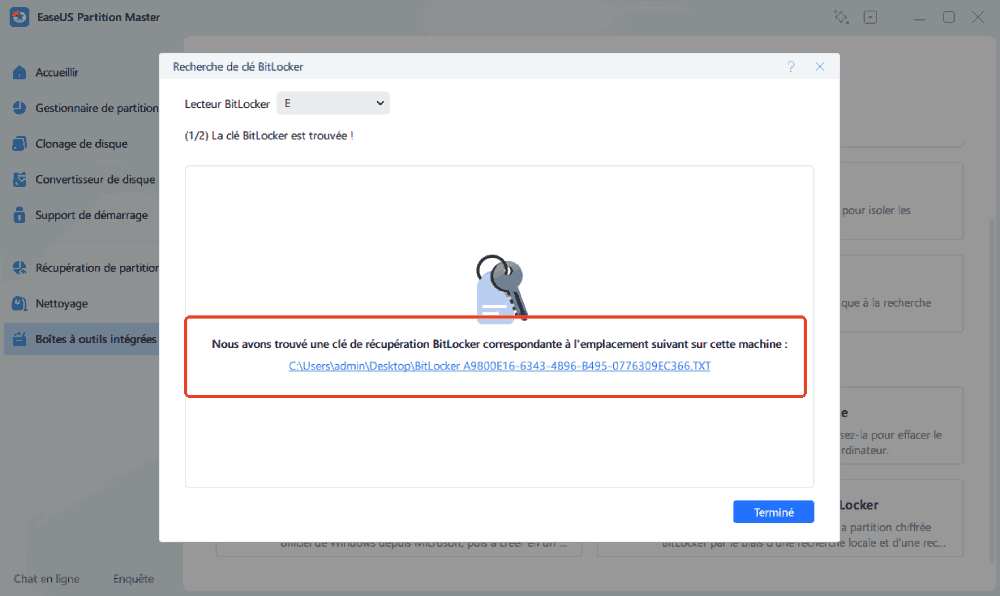Viewport: 1000px width, 596px height.
Task: Open Clonage de disque in the sidebar
Action: [82, 143]
